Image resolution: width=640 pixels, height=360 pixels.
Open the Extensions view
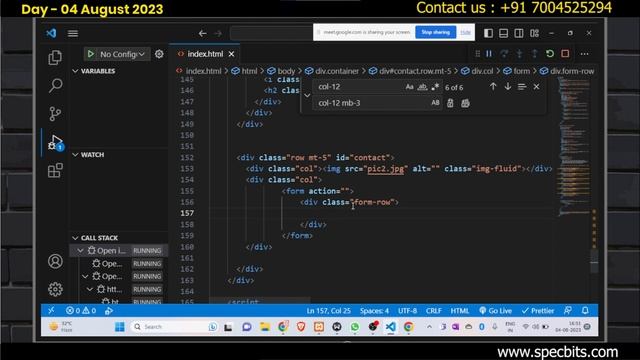[55, 171]
